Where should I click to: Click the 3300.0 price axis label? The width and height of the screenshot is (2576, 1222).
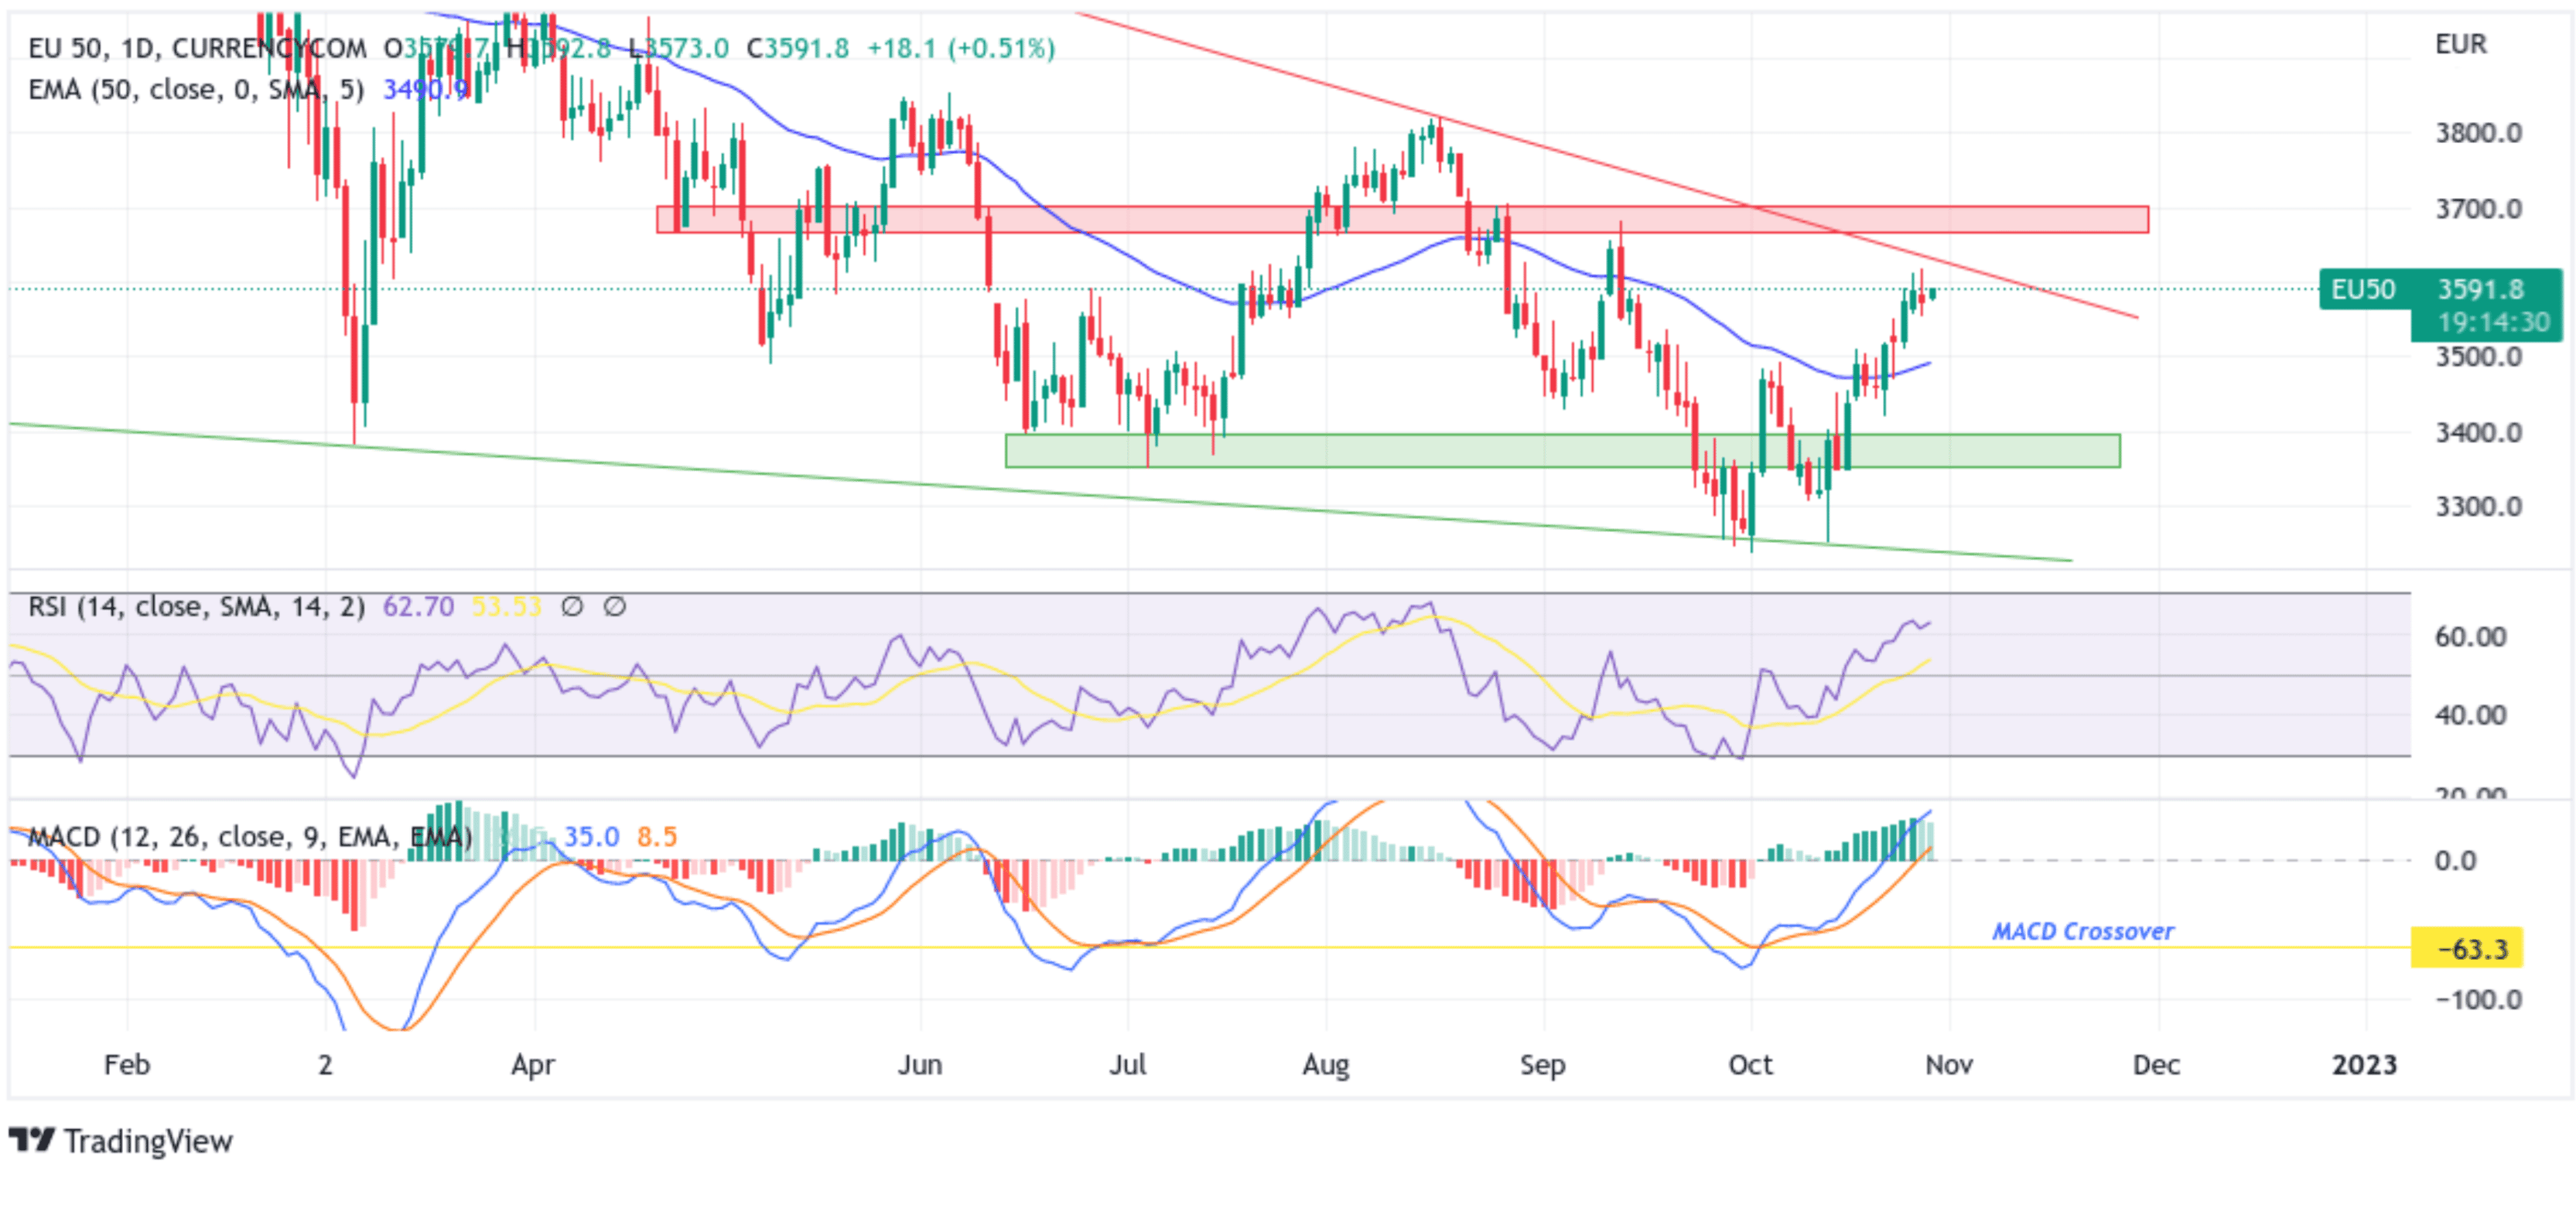click(2478, 507)
